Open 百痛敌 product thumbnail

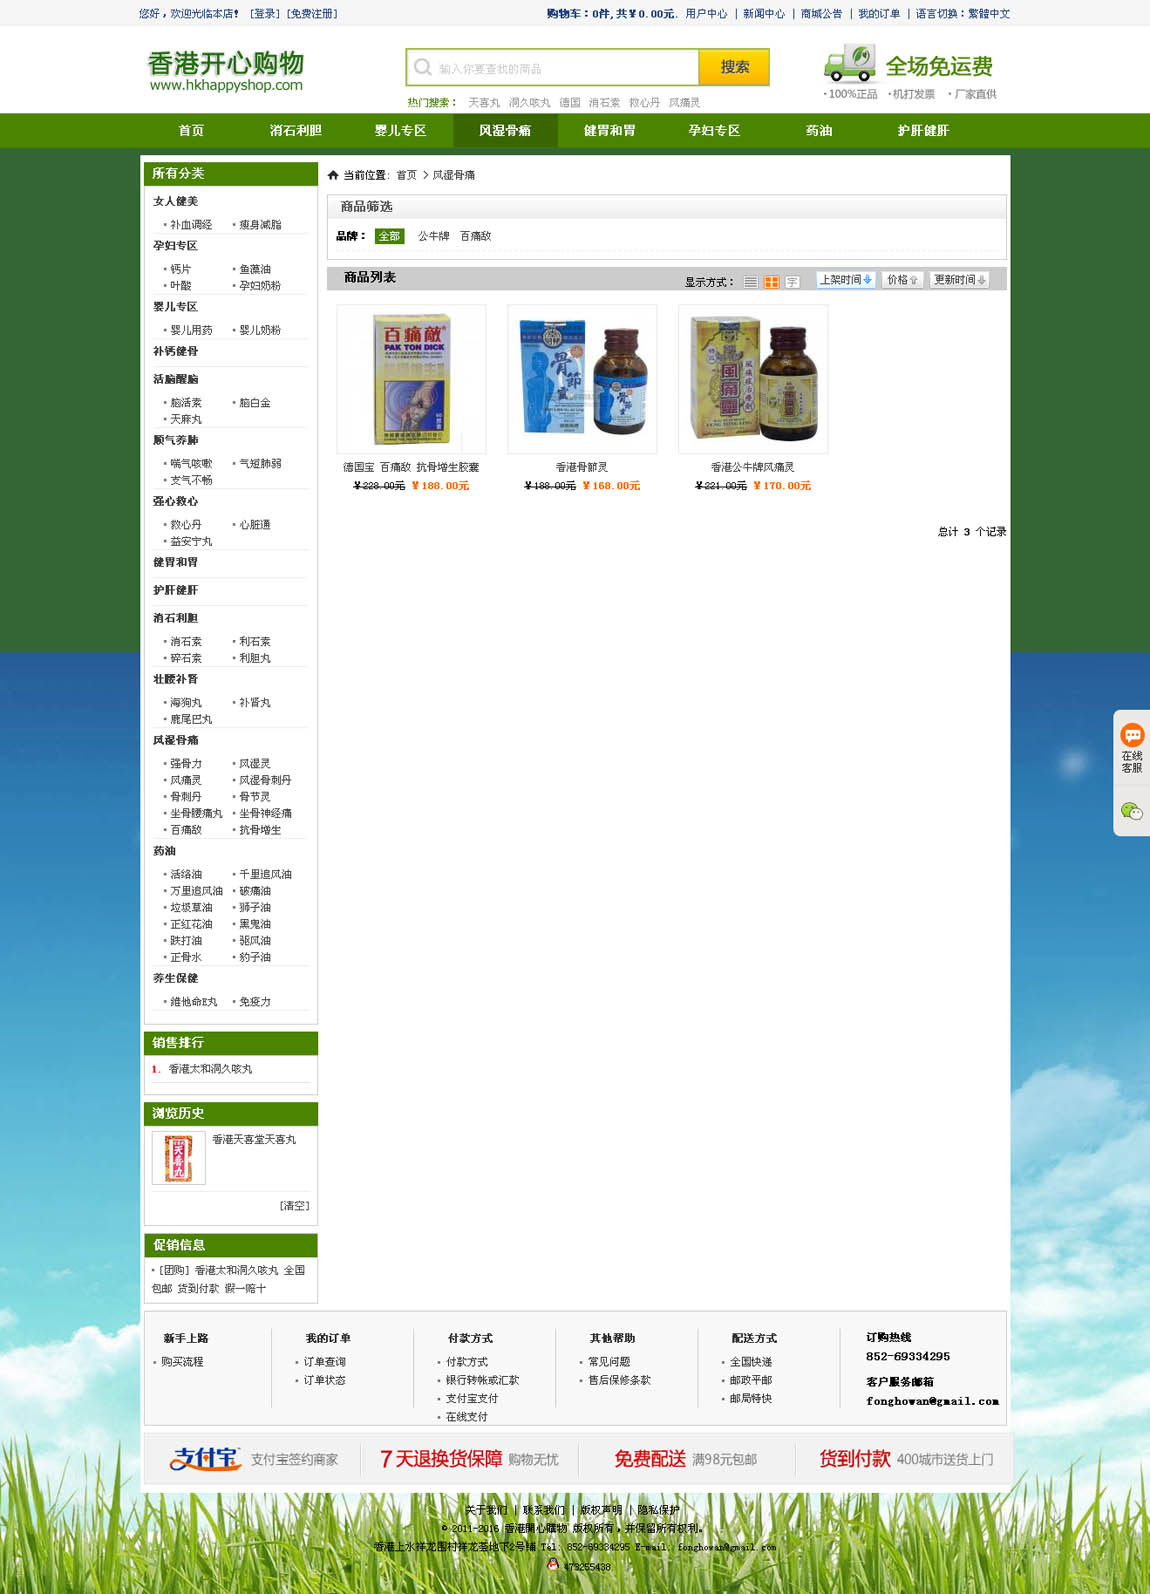coord(411,379)
